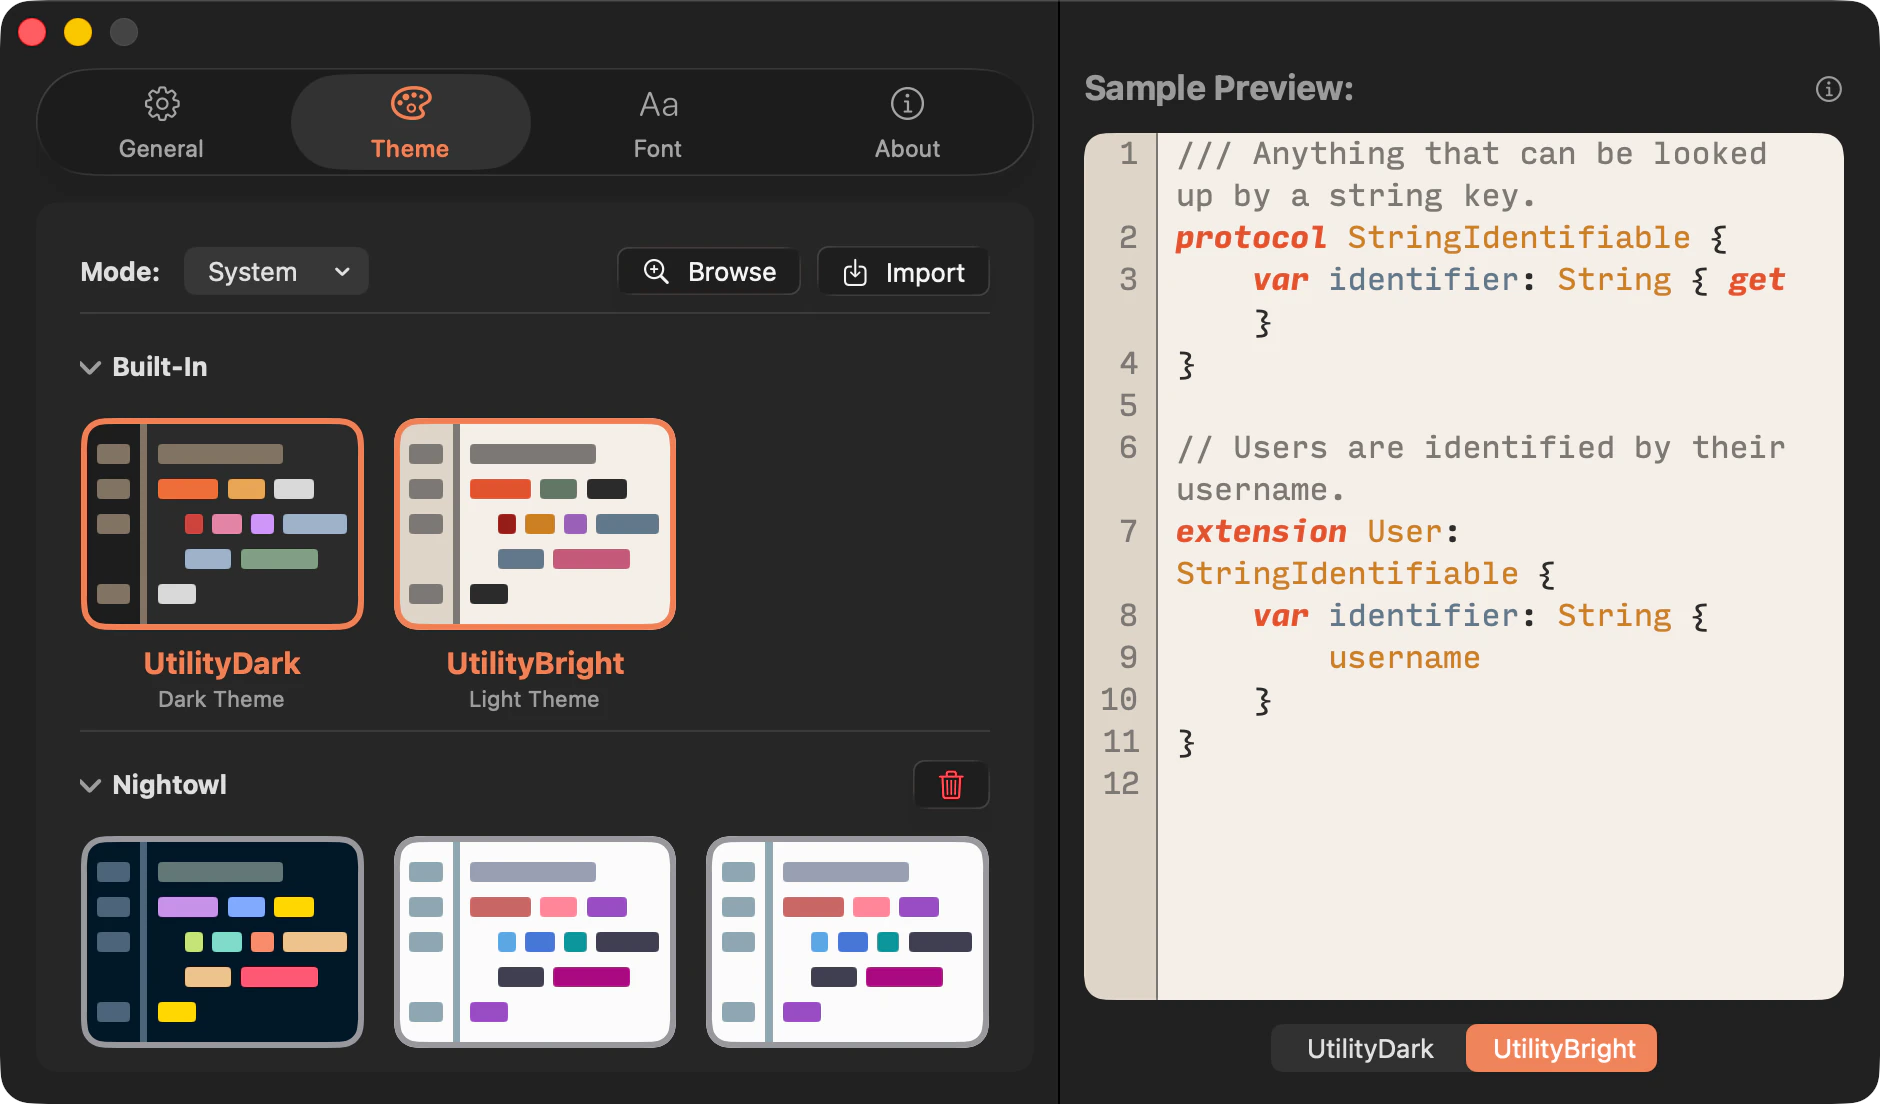The image size is (1880, 1104).
Task: Minimize the window with yellow button
Action: (78, 32)
